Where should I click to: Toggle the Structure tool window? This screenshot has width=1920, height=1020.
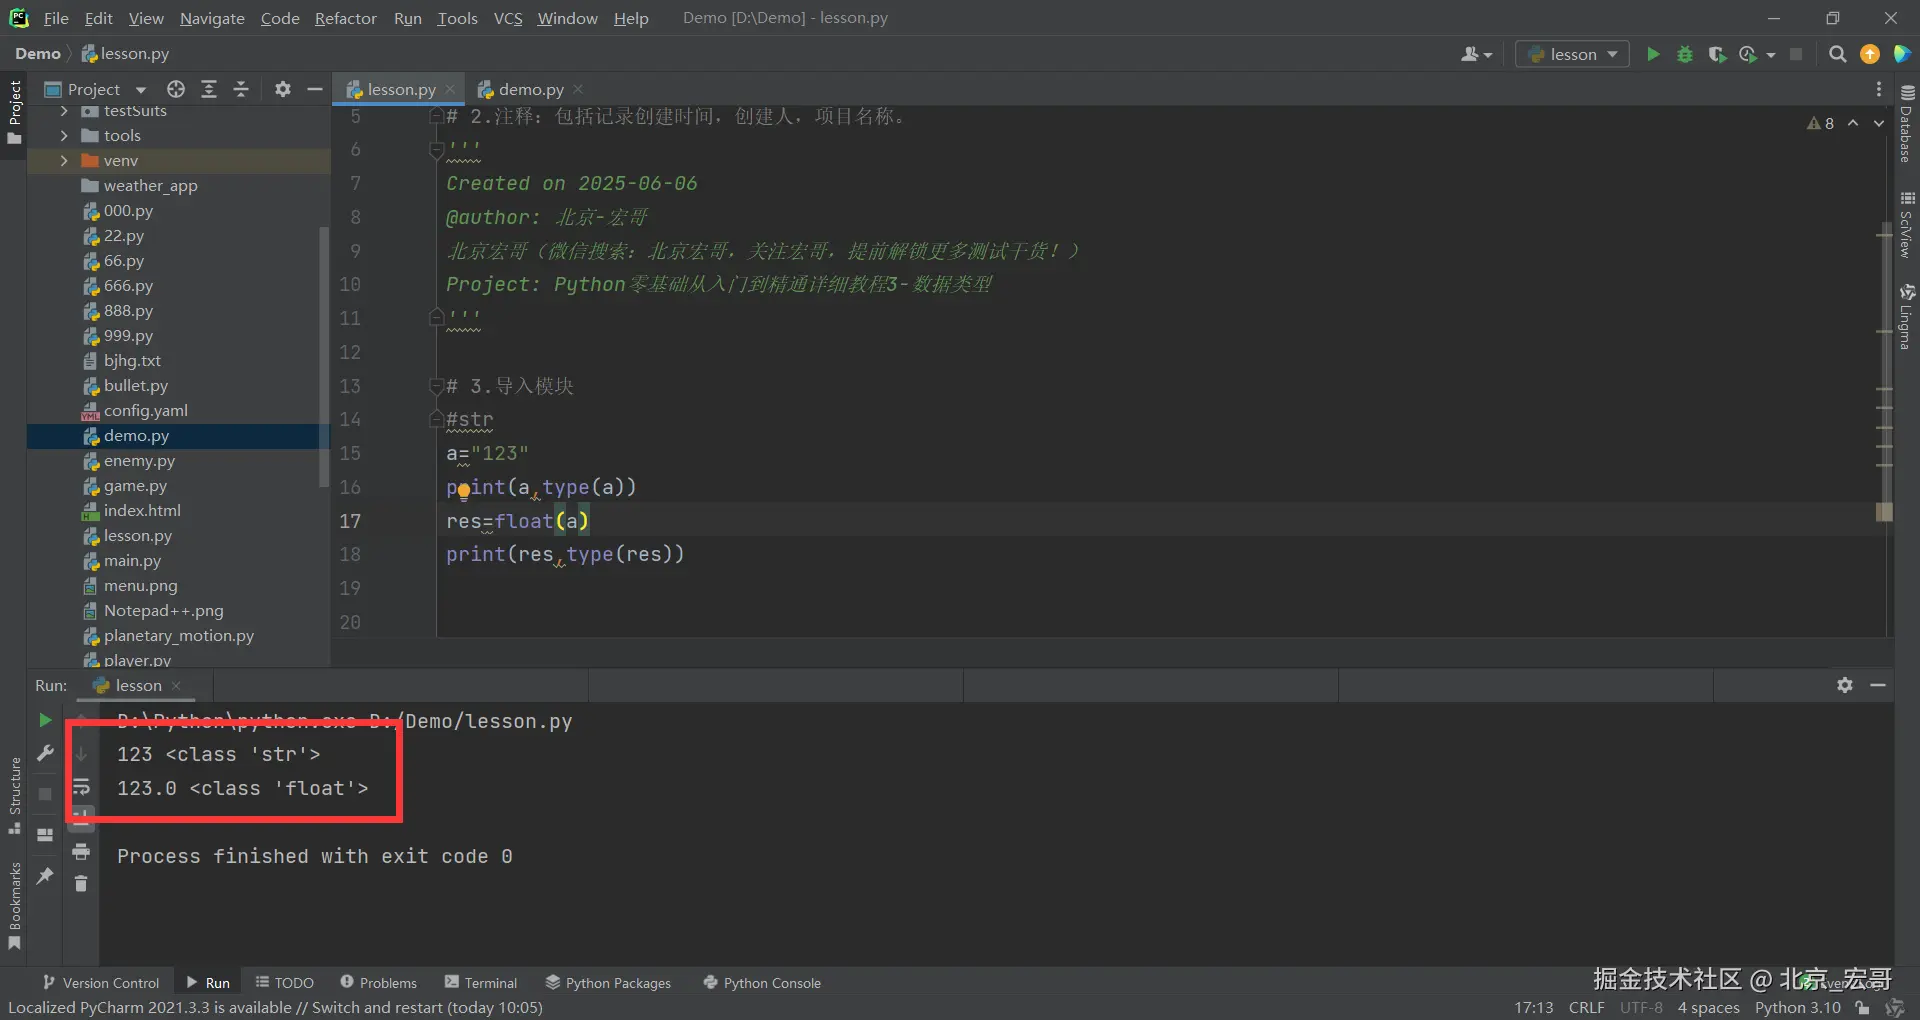(14, 795)
